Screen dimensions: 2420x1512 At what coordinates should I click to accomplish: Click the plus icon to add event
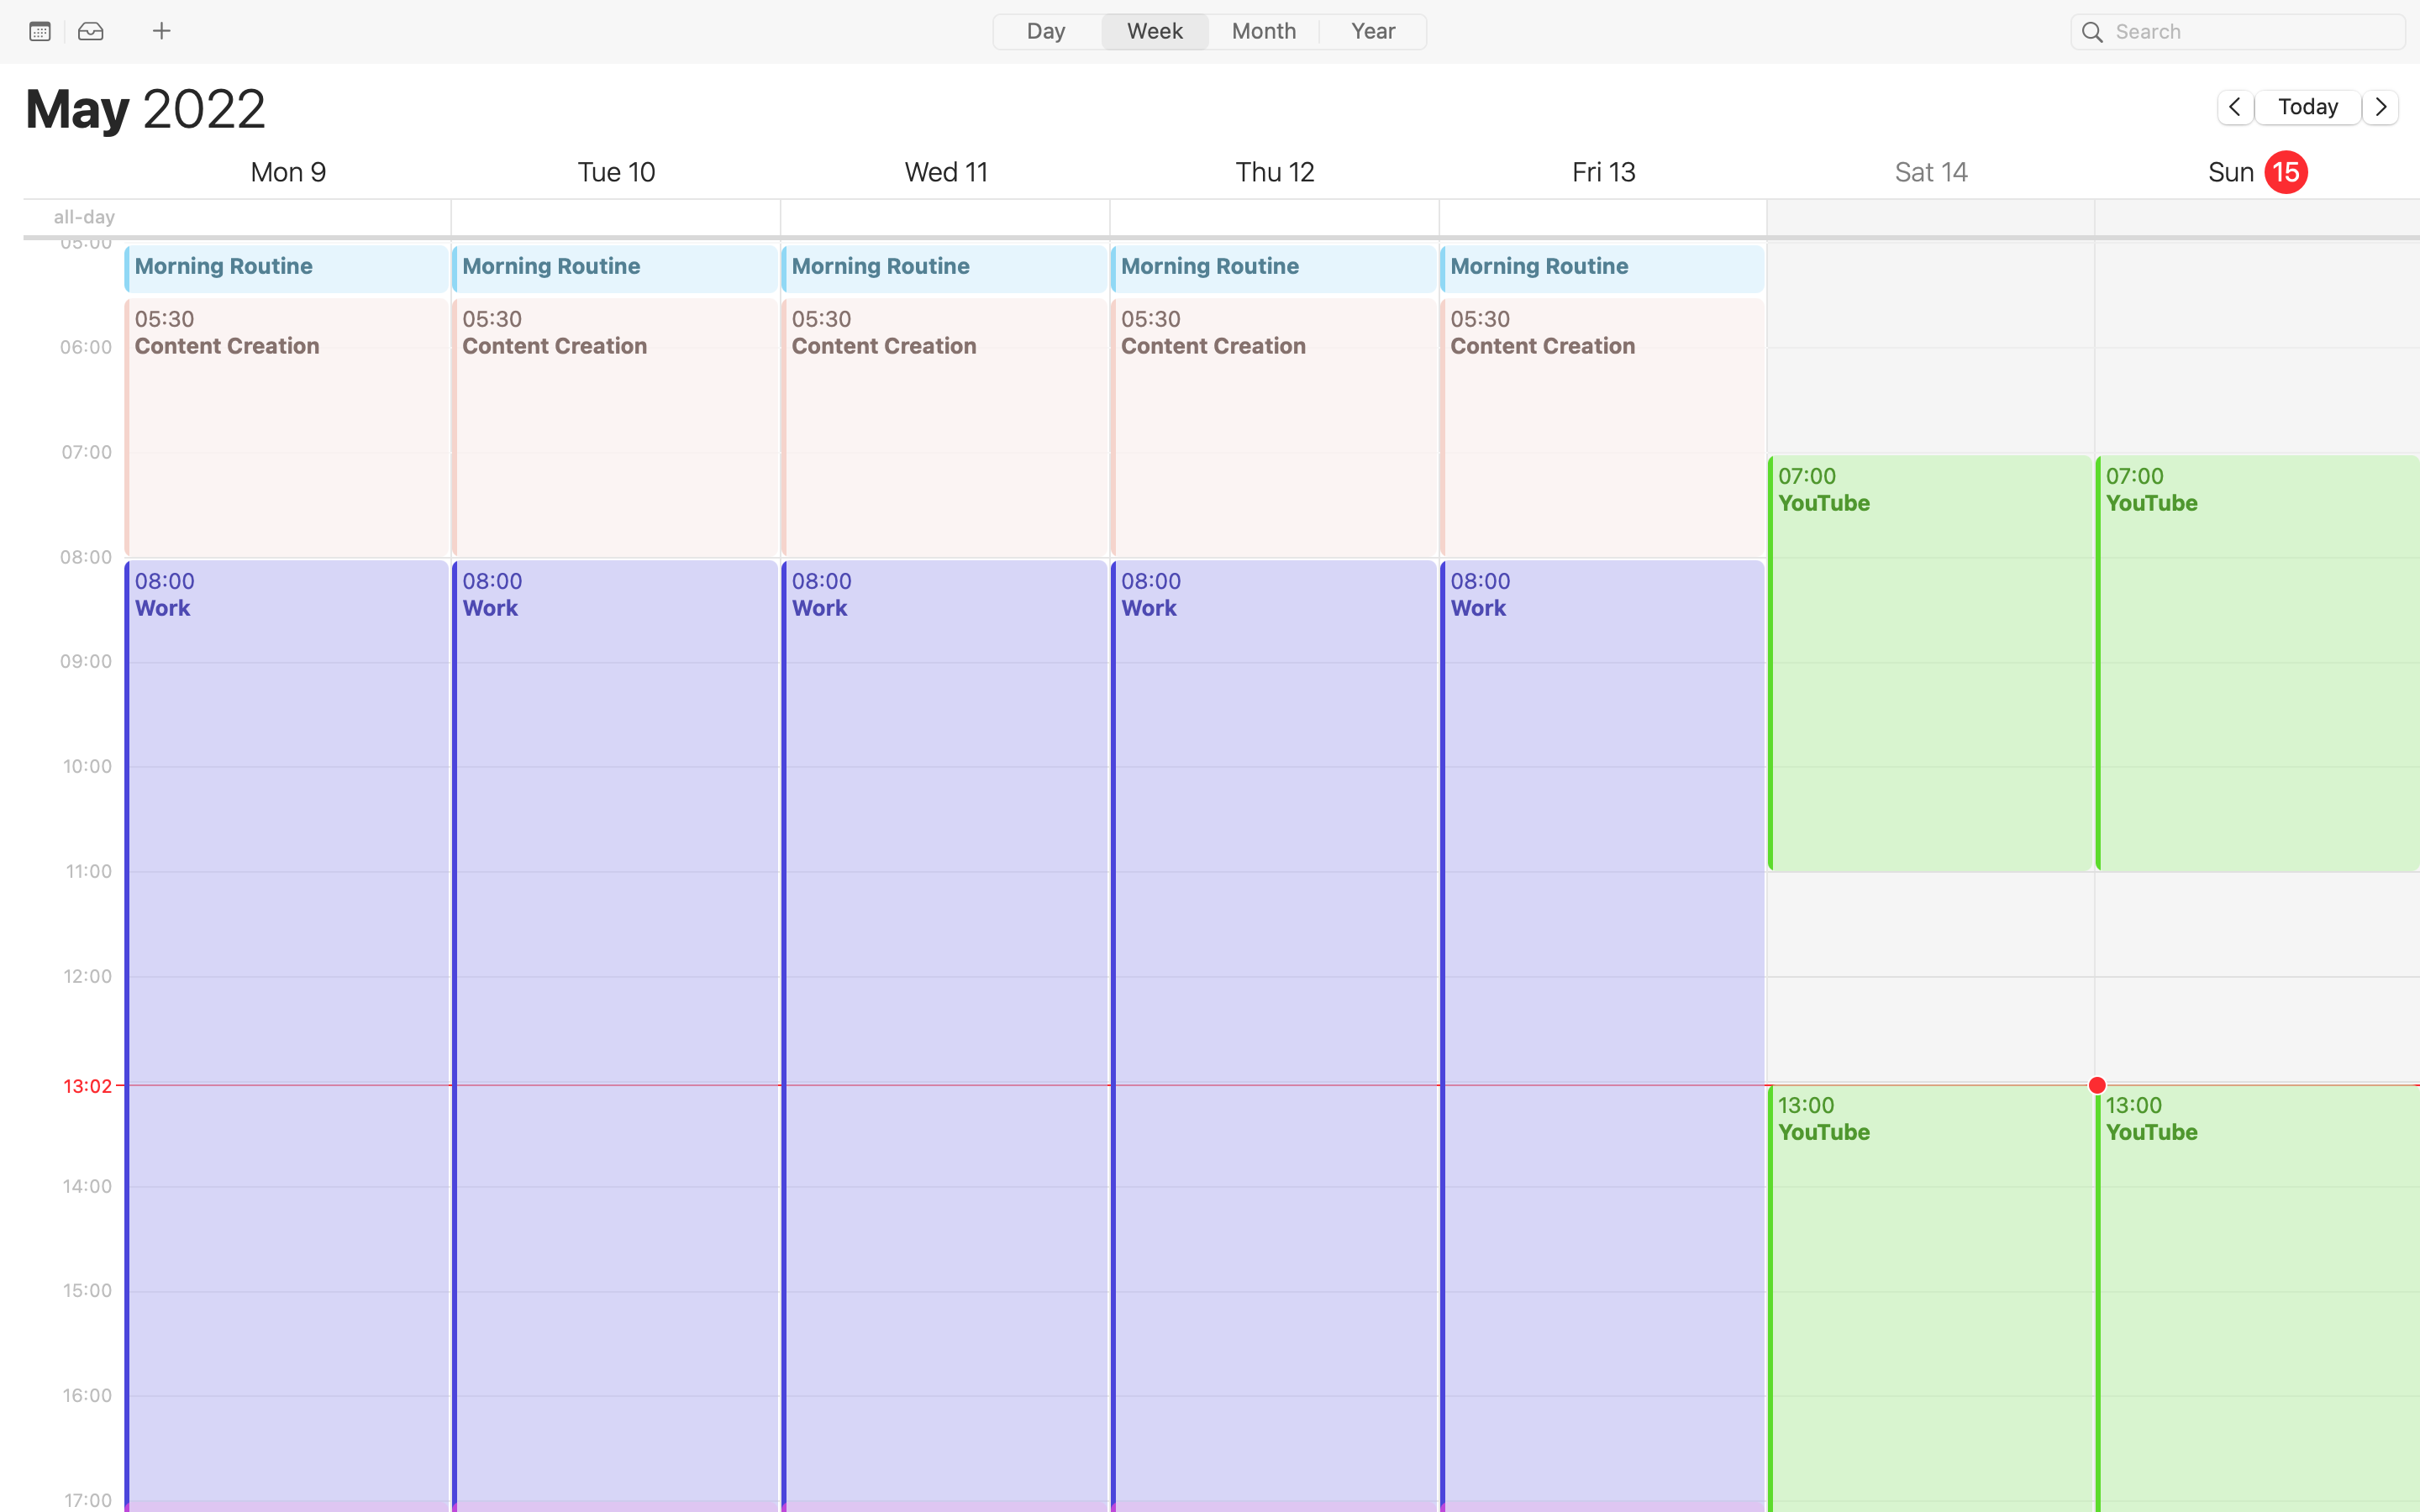tap(161, 31)
